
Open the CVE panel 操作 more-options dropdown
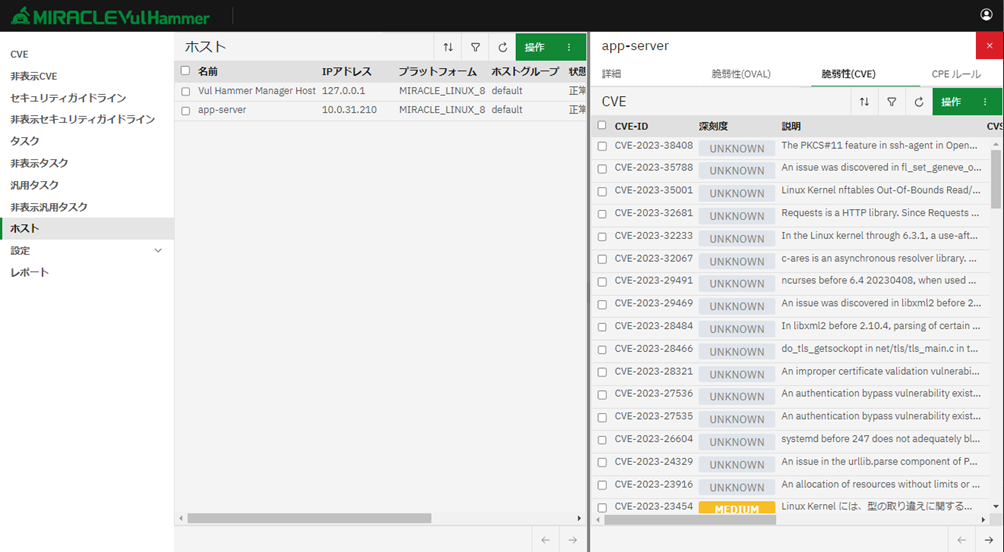point(985,102)
